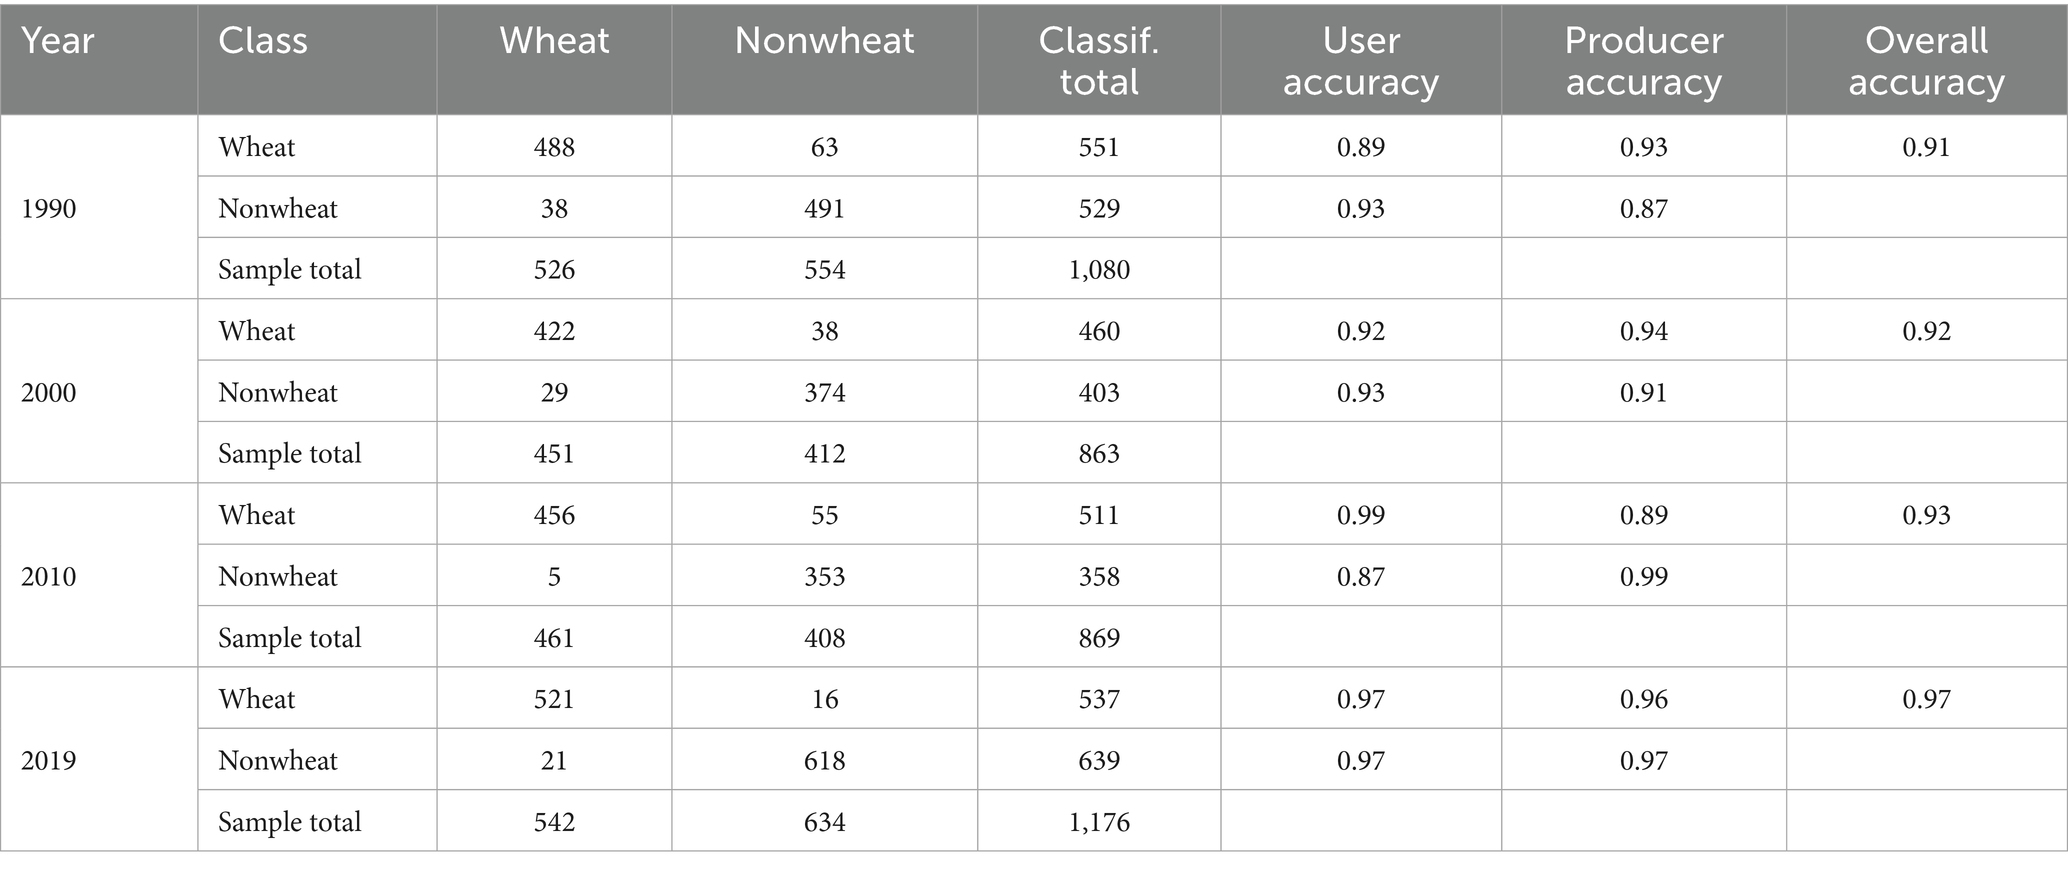Select the 2010 year cell
Image resolution: width=2068 pixels, height=869 pixels.
coord(49,577)
